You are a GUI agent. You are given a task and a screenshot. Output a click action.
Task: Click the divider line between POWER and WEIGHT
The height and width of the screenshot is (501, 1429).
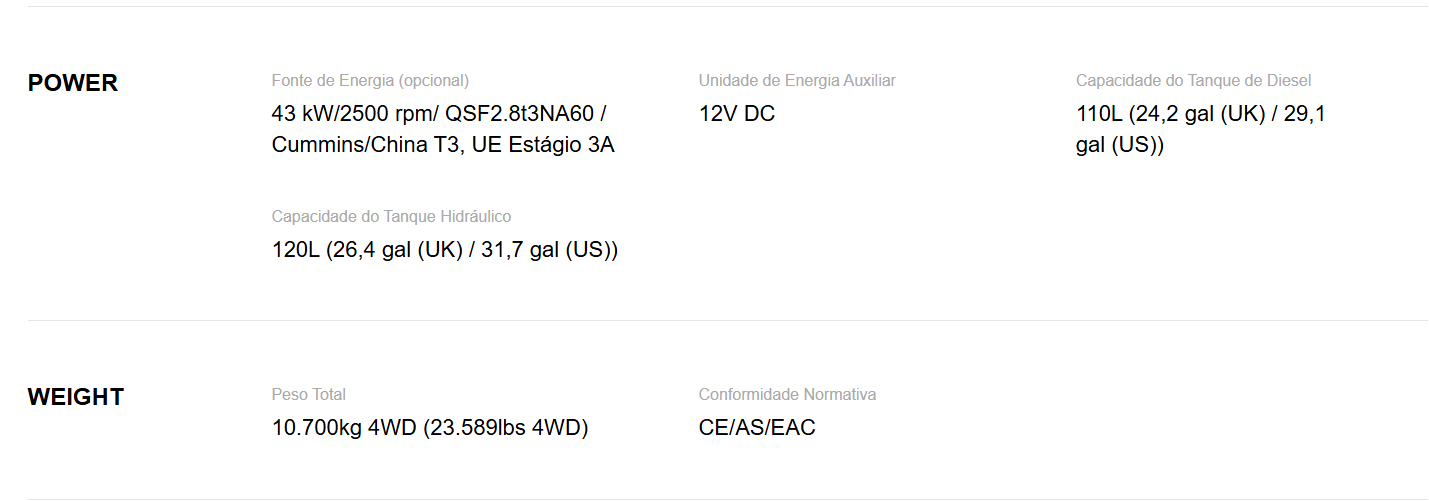tap(727, 320)
